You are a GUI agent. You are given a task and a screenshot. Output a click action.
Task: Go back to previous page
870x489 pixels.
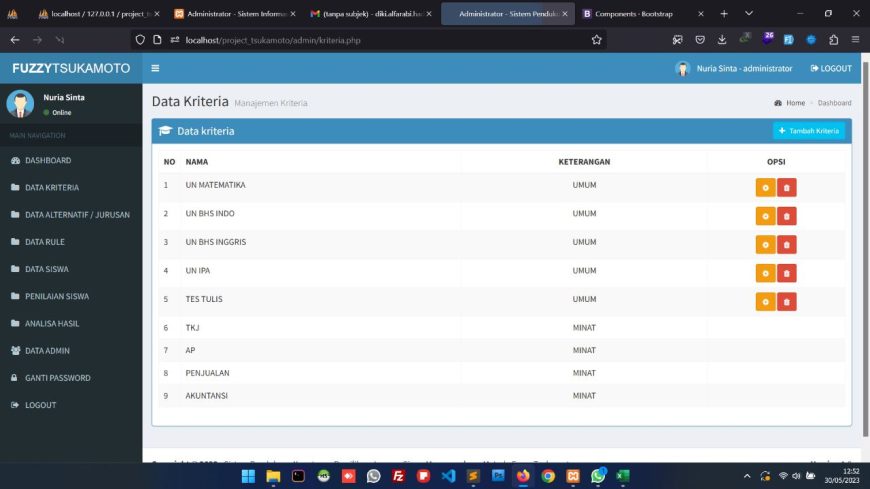(x=15, y=40)
